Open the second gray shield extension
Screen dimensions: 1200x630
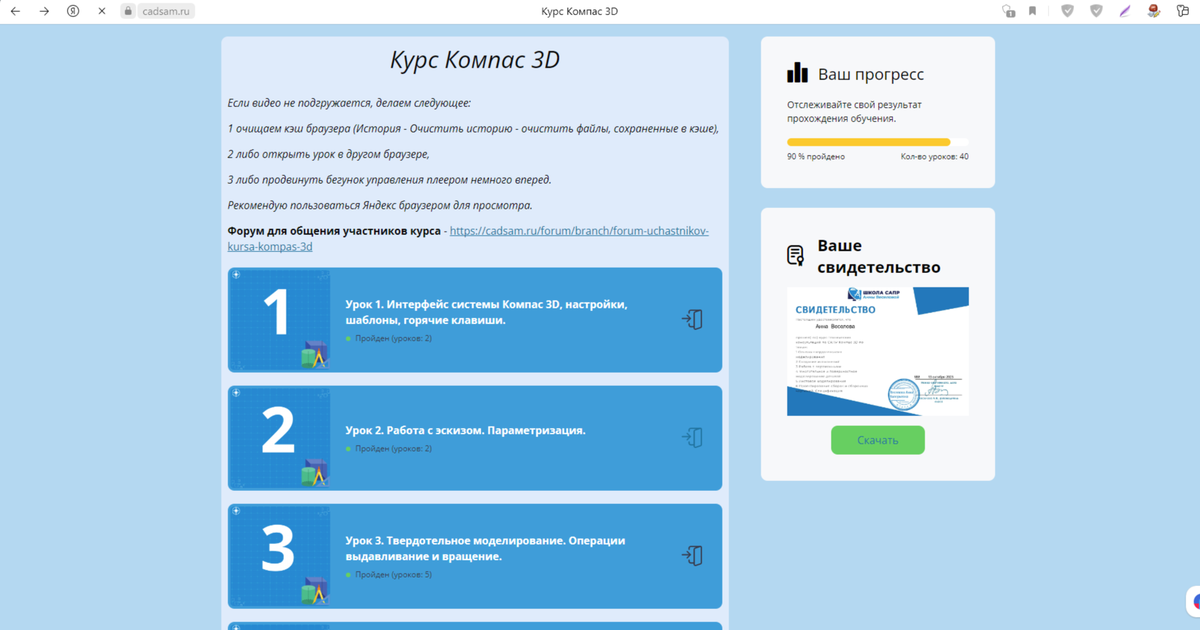[1097, 11]
